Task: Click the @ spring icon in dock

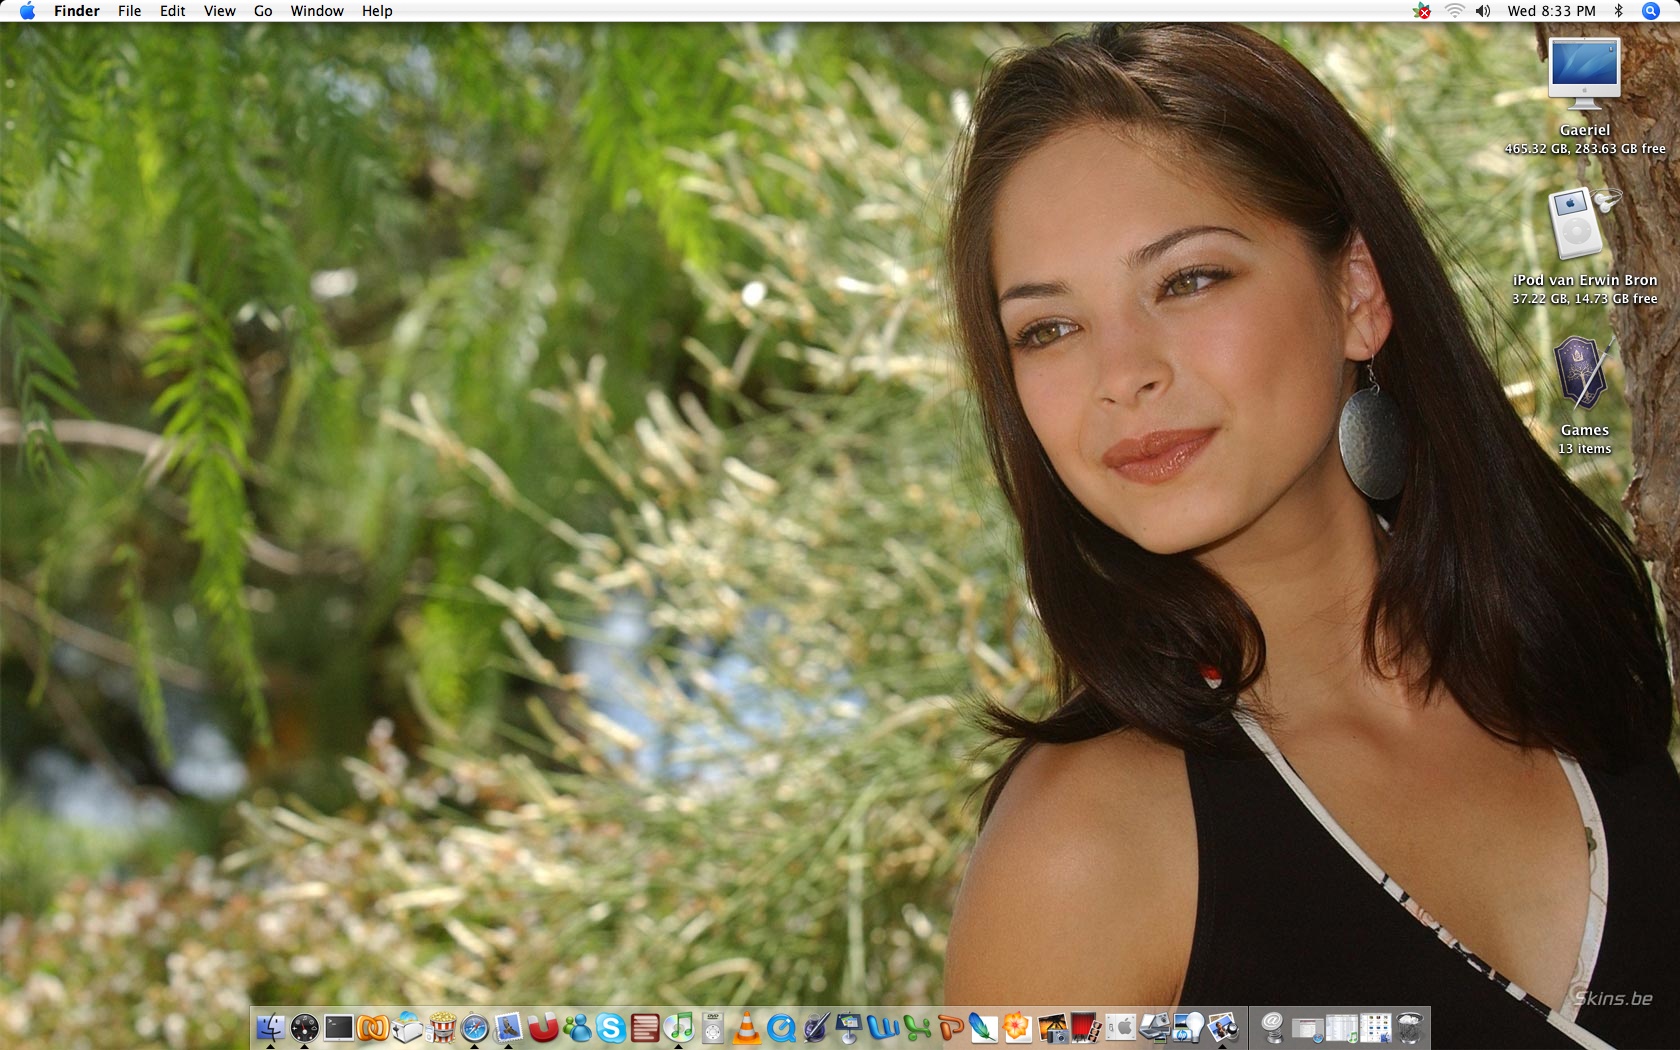Action: coord(1272,1027)
